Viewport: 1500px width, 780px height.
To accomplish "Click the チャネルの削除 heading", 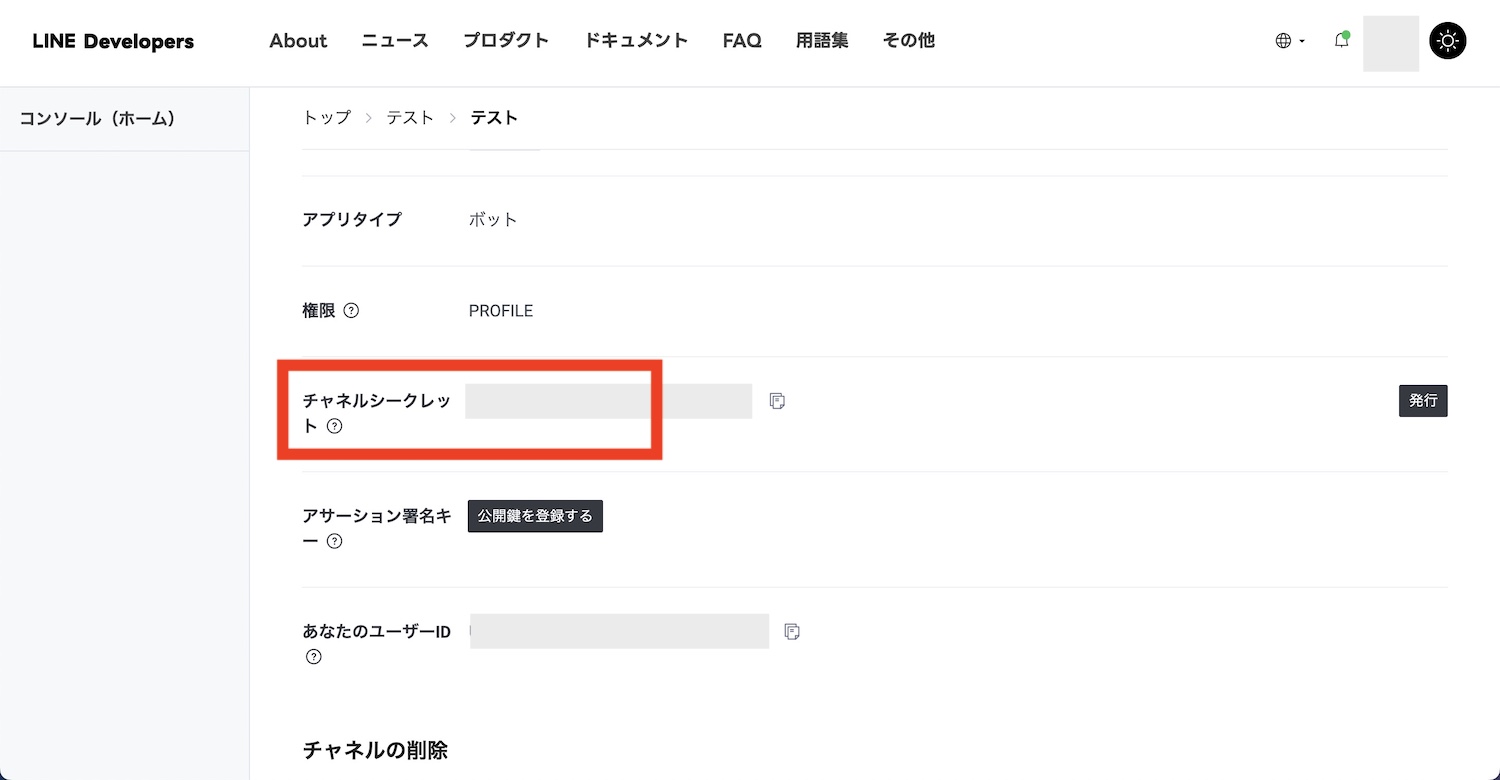I will 375,750.
